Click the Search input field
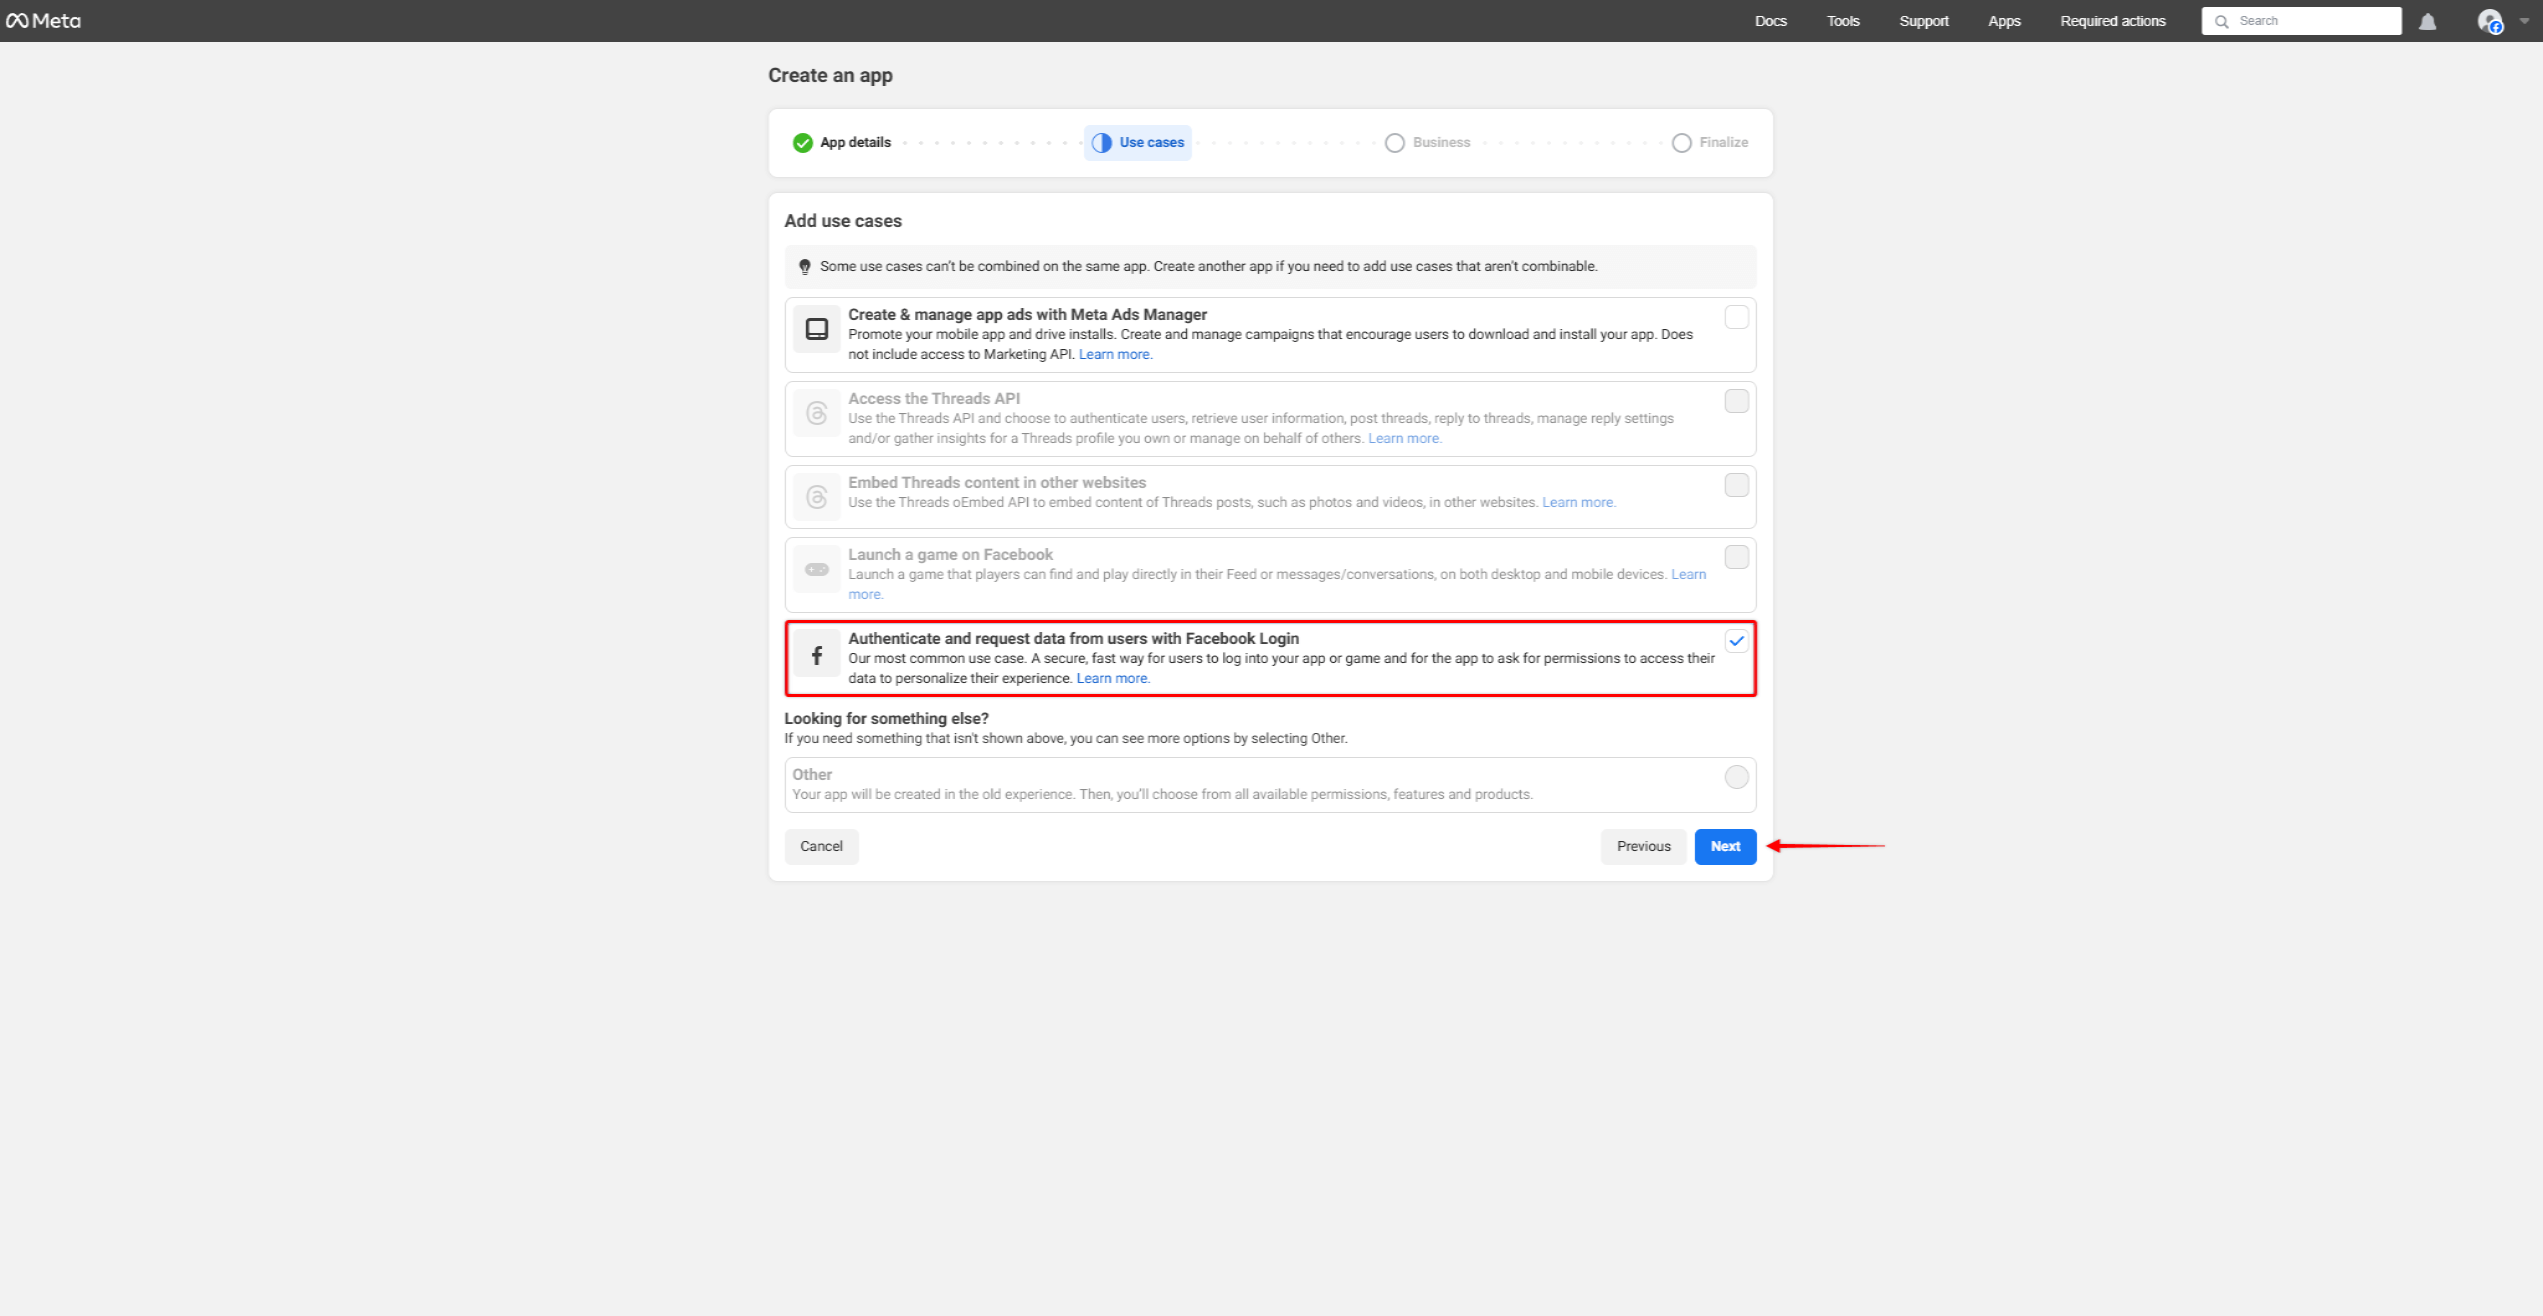Screen dimensions: 2543x1316 tap(2310, 21)
